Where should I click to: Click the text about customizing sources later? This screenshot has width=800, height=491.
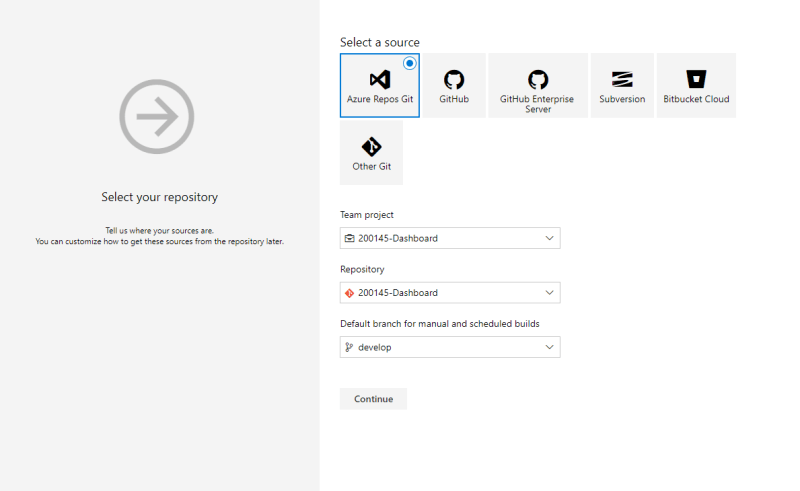click(x=160, y=241)
